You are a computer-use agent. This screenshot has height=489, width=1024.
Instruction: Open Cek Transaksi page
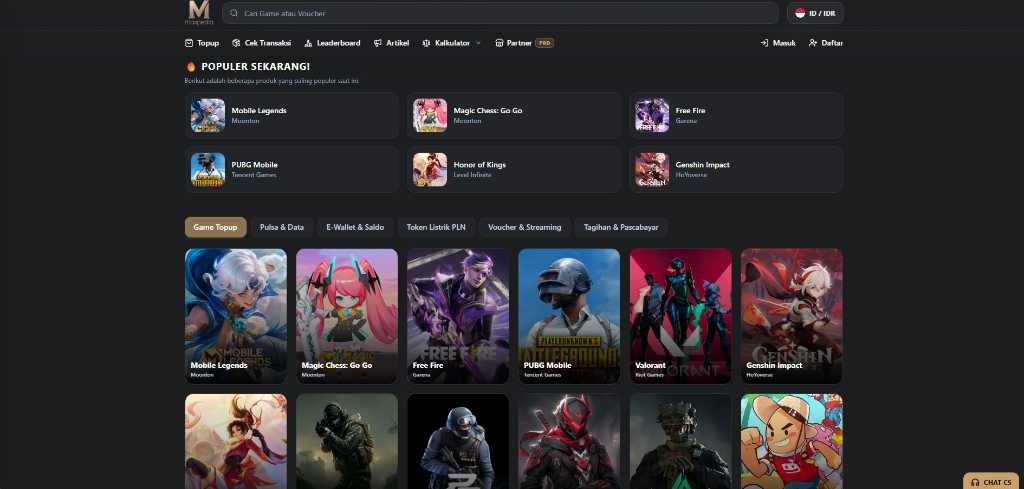coord(261,43)
